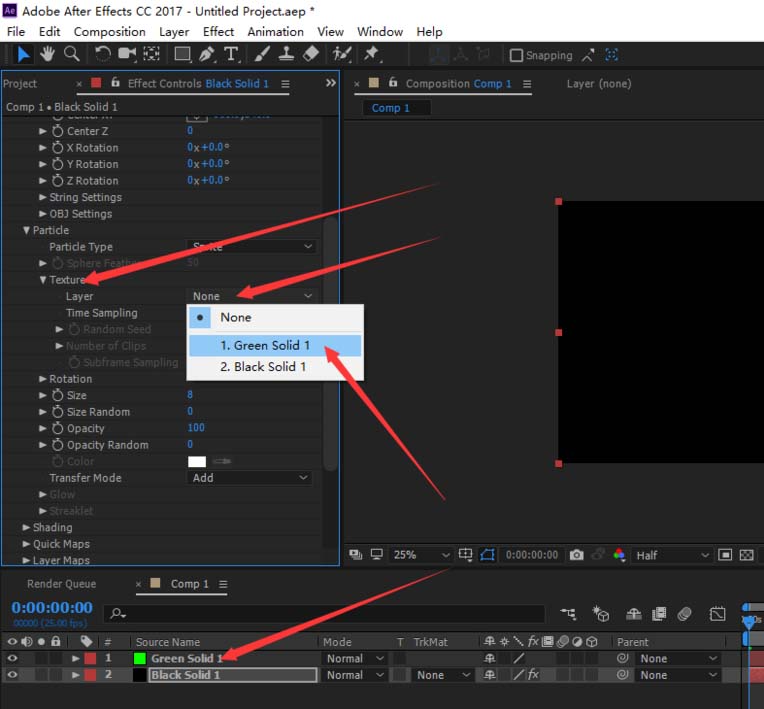Choose the Type text tool
The image size is (764, 709).
[x=231, y=54]
